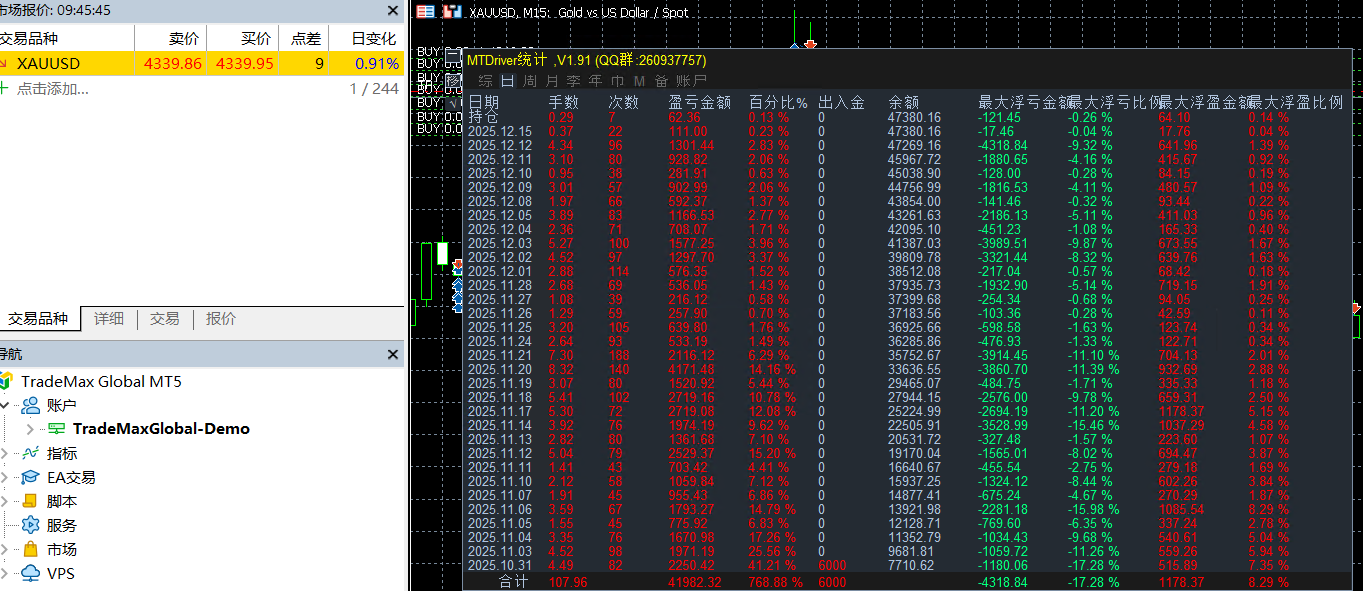This screenshot has width=1363, height=591.
Task: Open the 指标 indicators section icon
Action: pos(29,452)
